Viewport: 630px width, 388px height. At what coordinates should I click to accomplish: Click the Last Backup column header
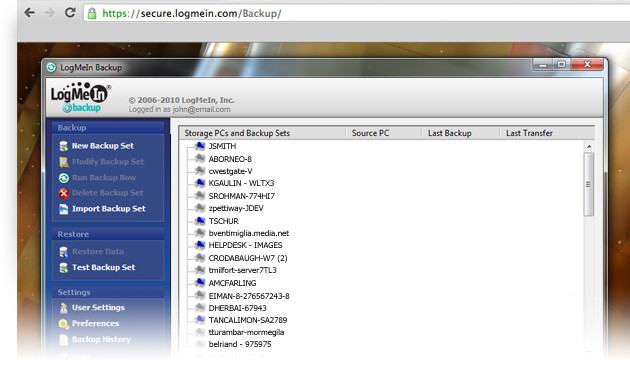coord(450,133)
